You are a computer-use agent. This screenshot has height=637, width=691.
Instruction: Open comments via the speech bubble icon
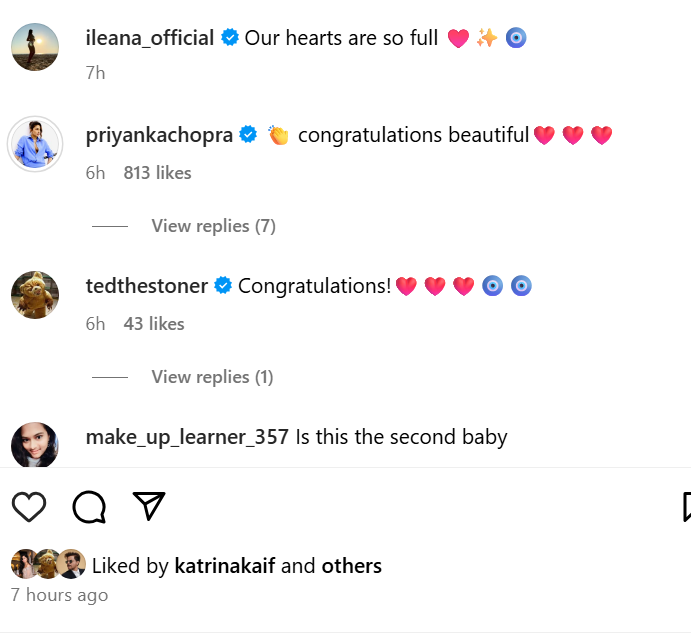pos(89,507)
